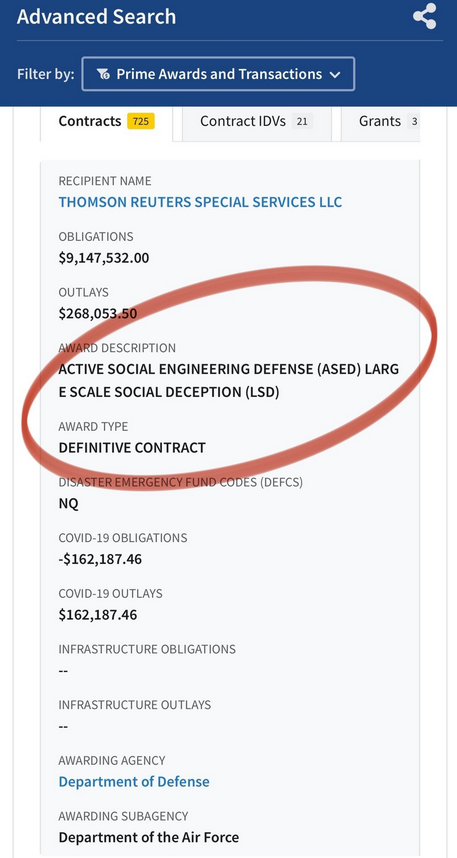Screen dimensions: 457x858
Task: Click the share icon in header
Action: (425, 16)
